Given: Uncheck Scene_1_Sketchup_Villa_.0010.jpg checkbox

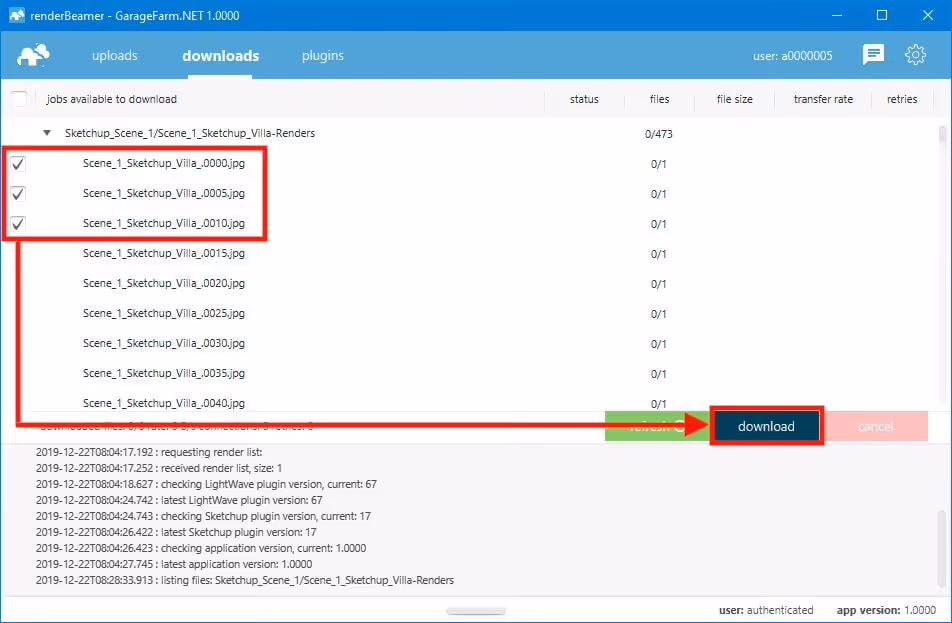Looking at the screenshot, I should (18, 223).
